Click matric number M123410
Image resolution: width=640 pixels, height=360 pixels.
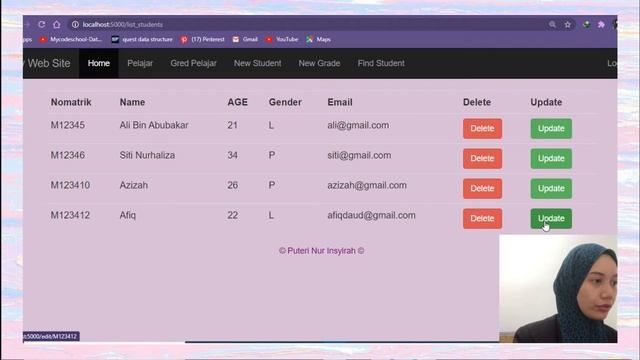pyautogui.click(x=70, y=185)
